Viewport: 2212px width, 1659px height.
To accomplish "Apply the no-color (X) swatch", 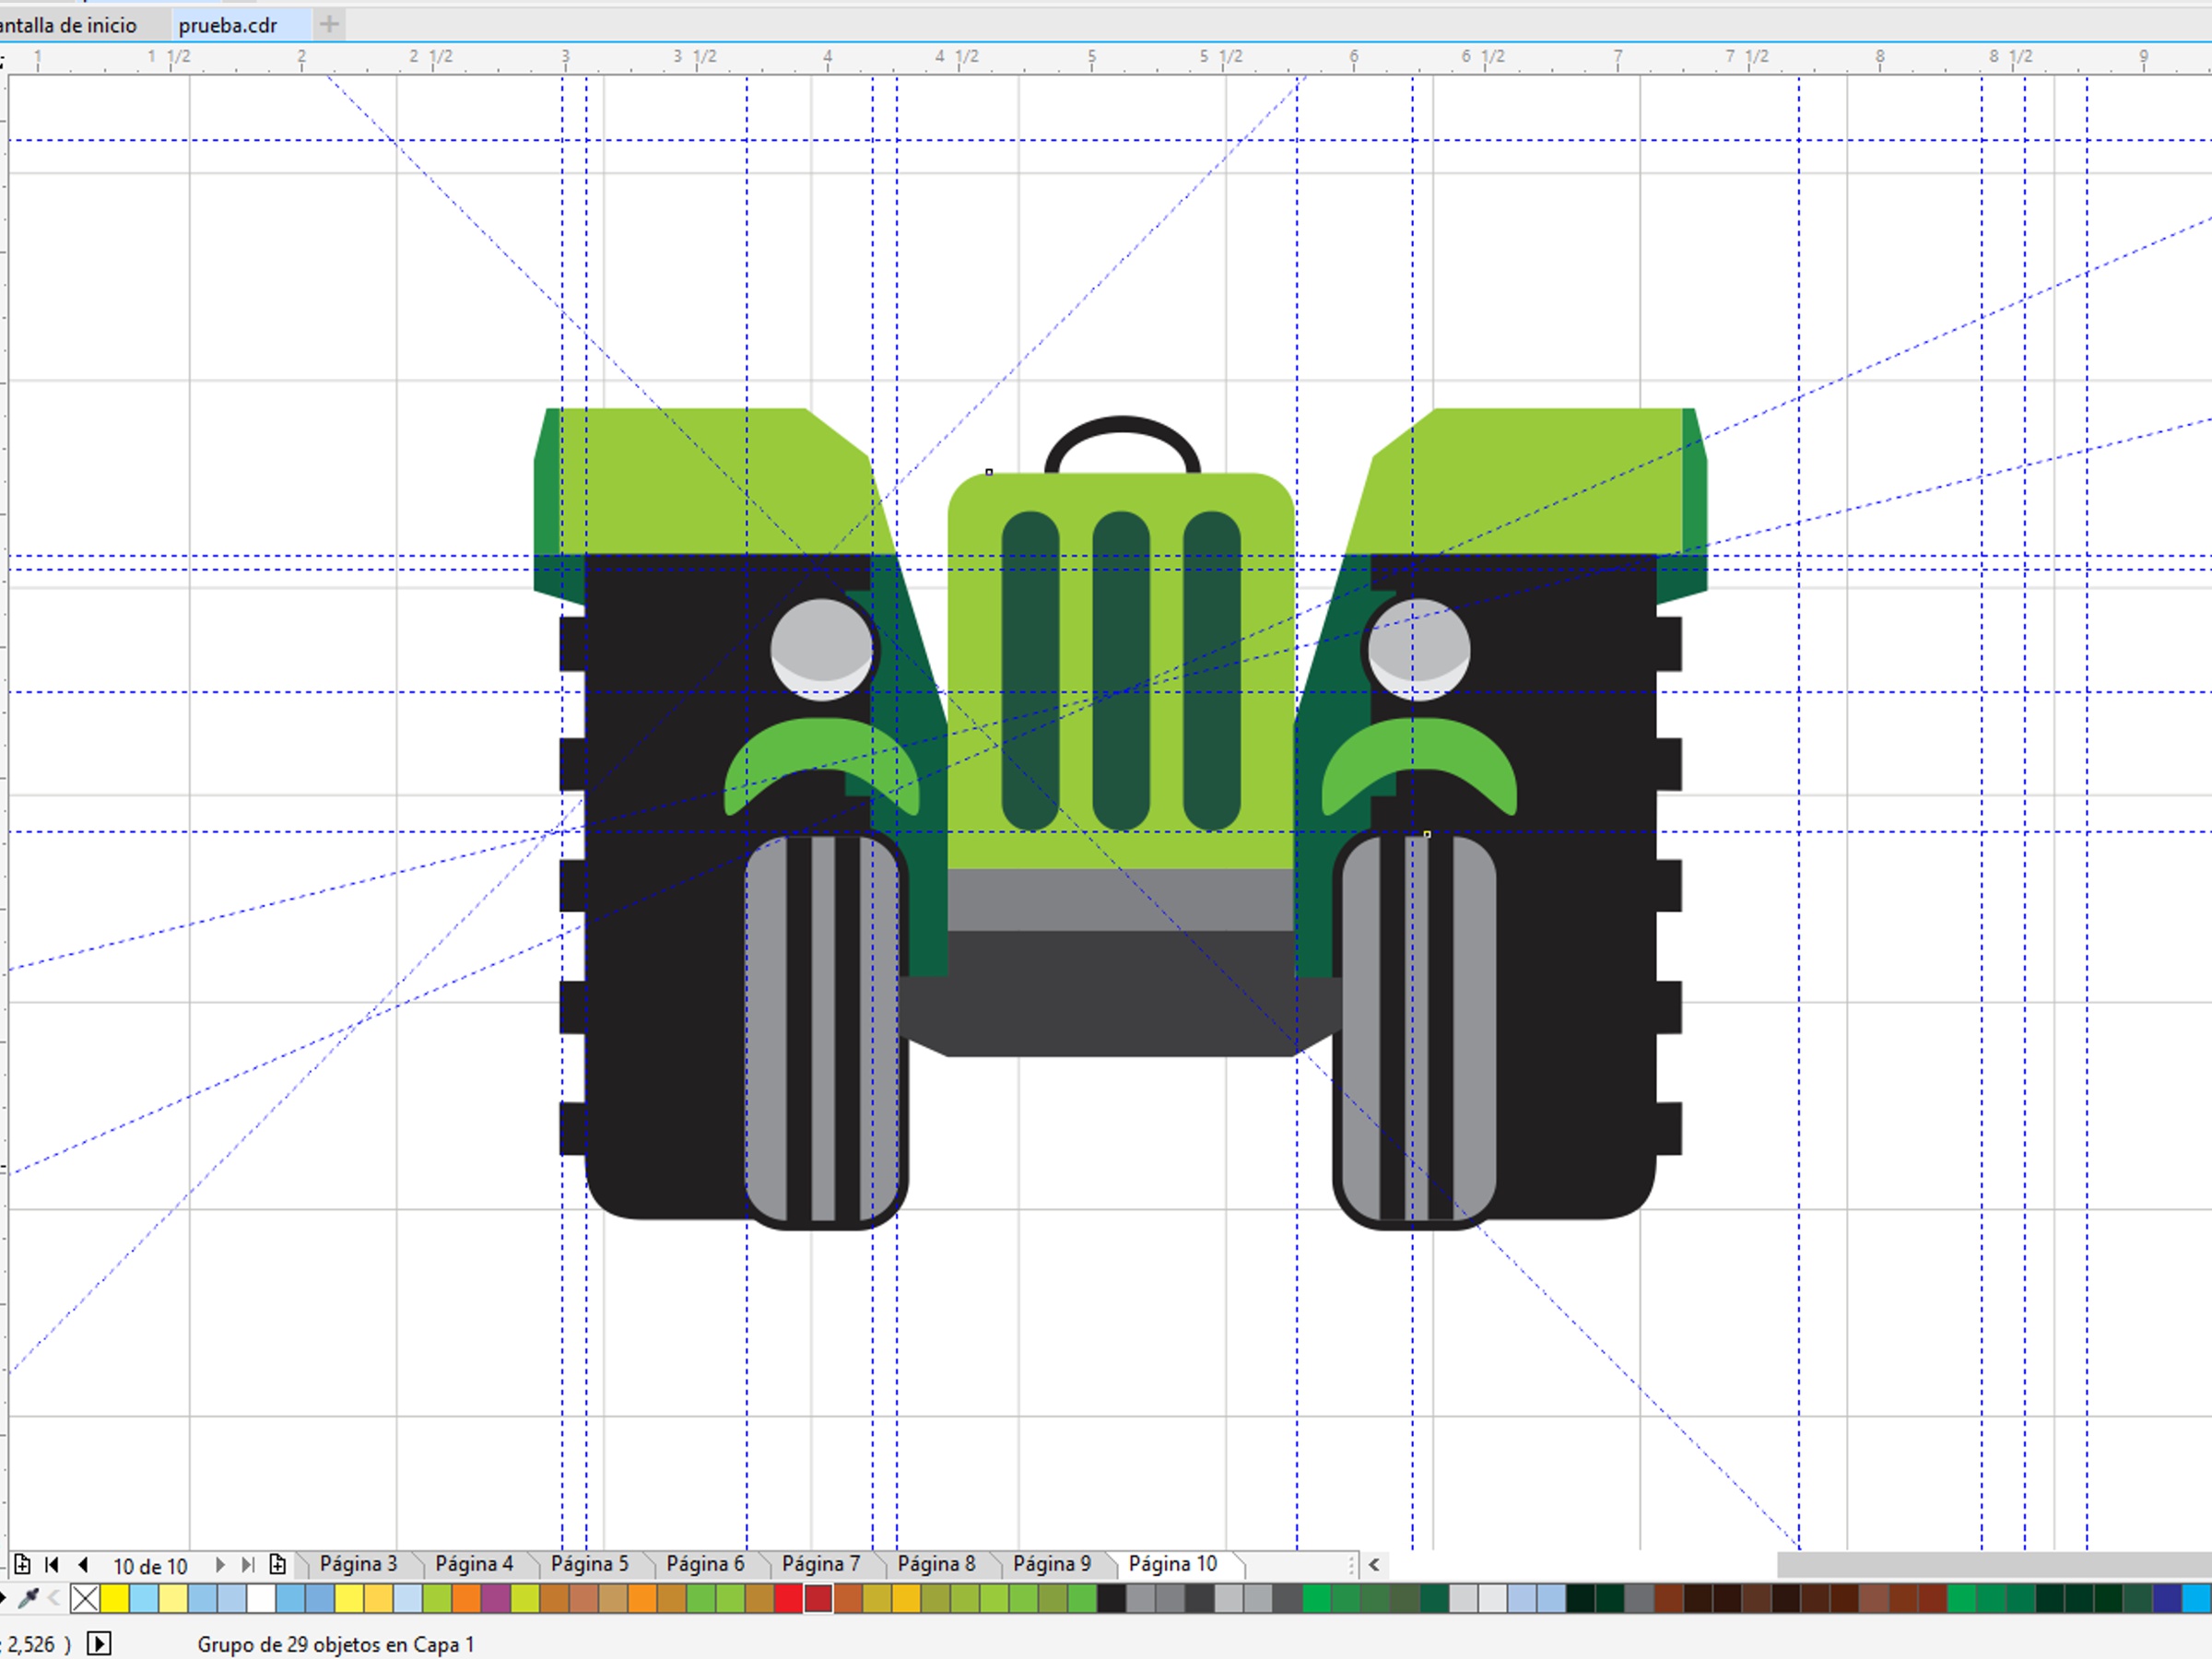I will (x=85, y=1599).
